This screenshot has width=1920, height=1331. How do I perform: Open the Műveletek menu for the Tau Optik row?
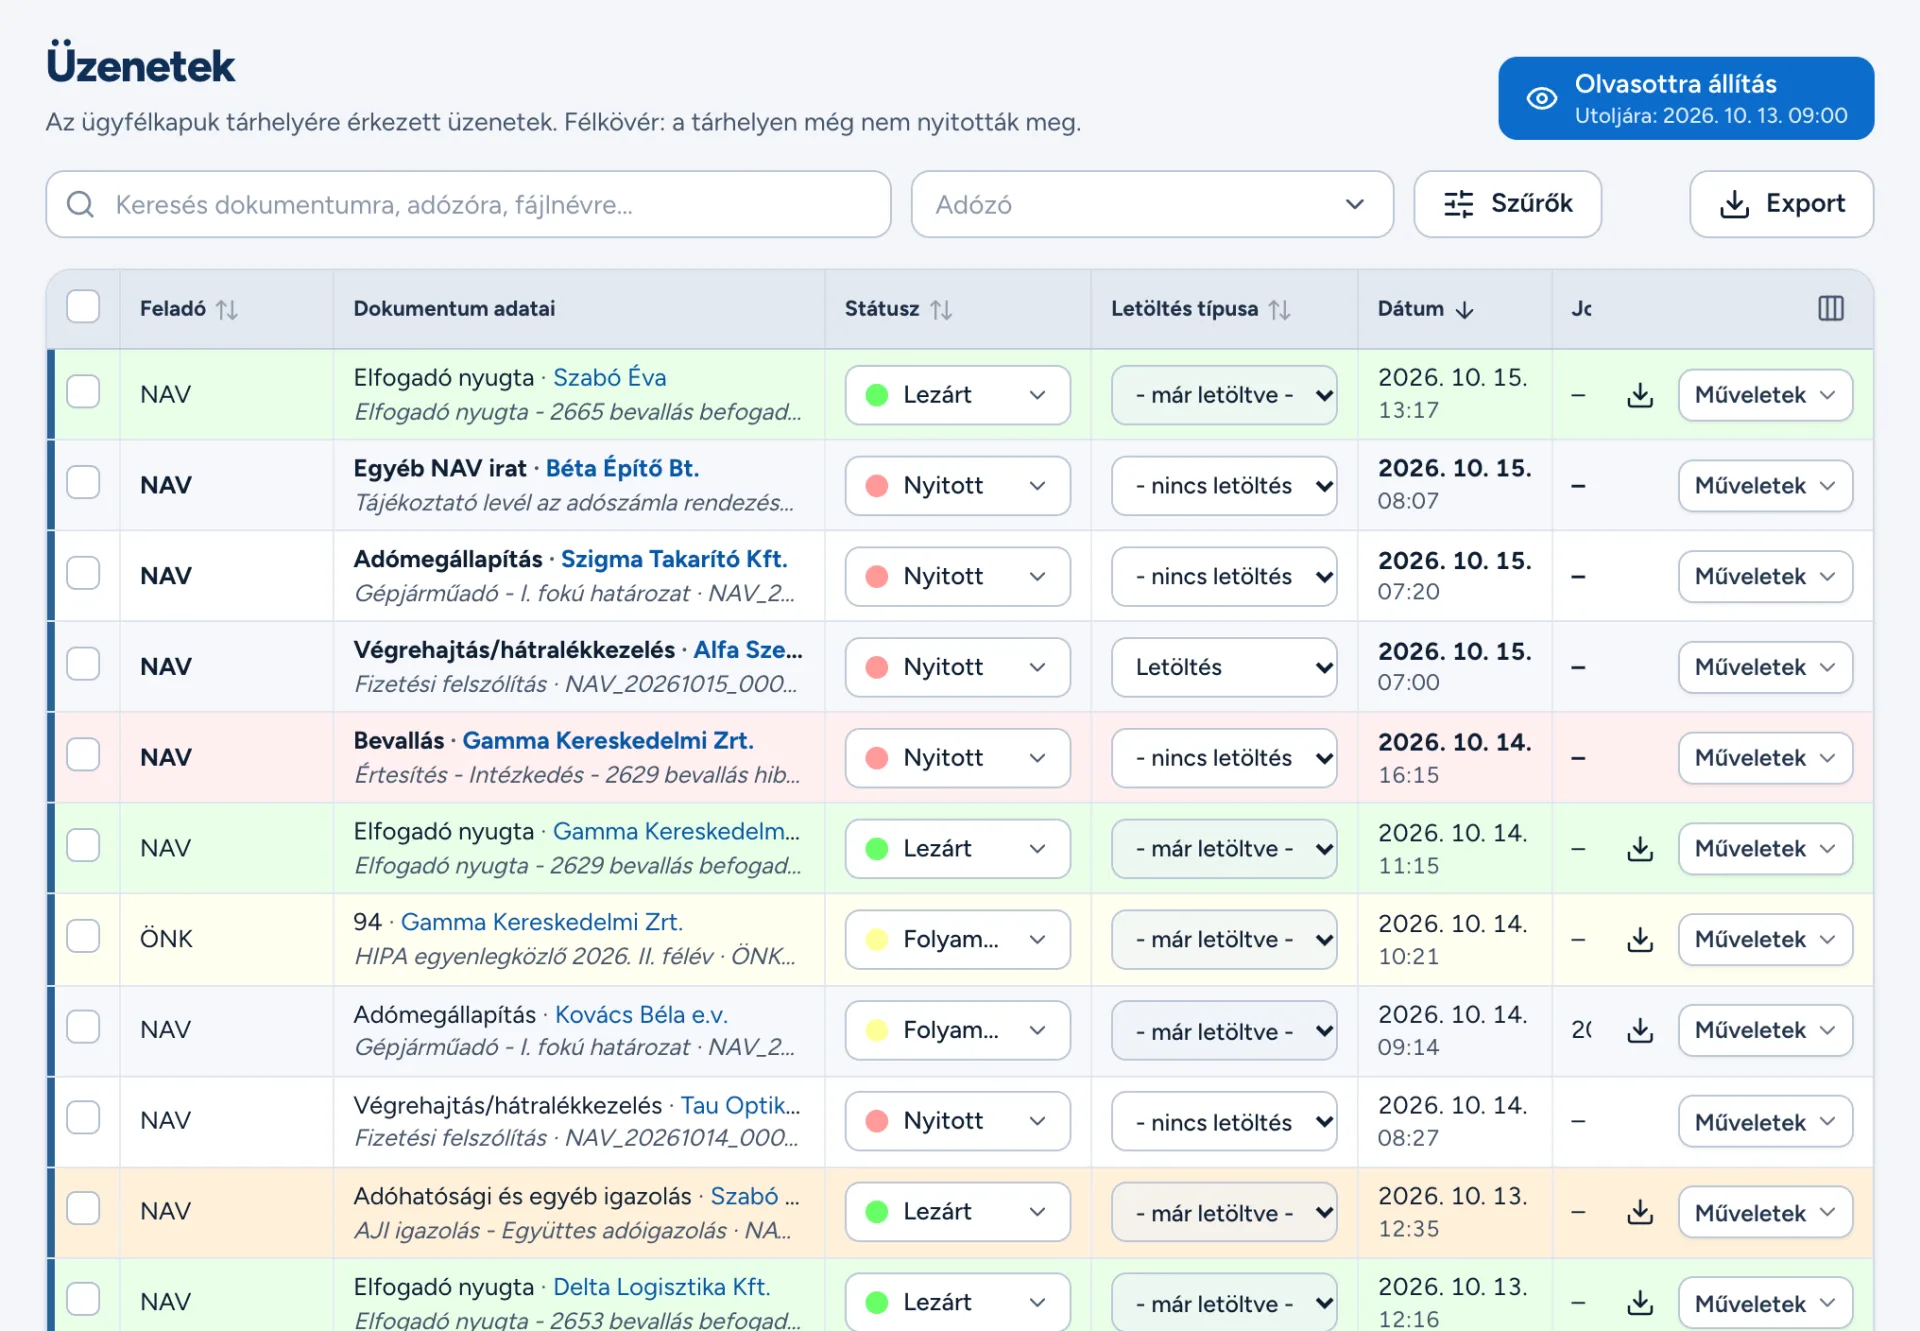[1765, 1122]
